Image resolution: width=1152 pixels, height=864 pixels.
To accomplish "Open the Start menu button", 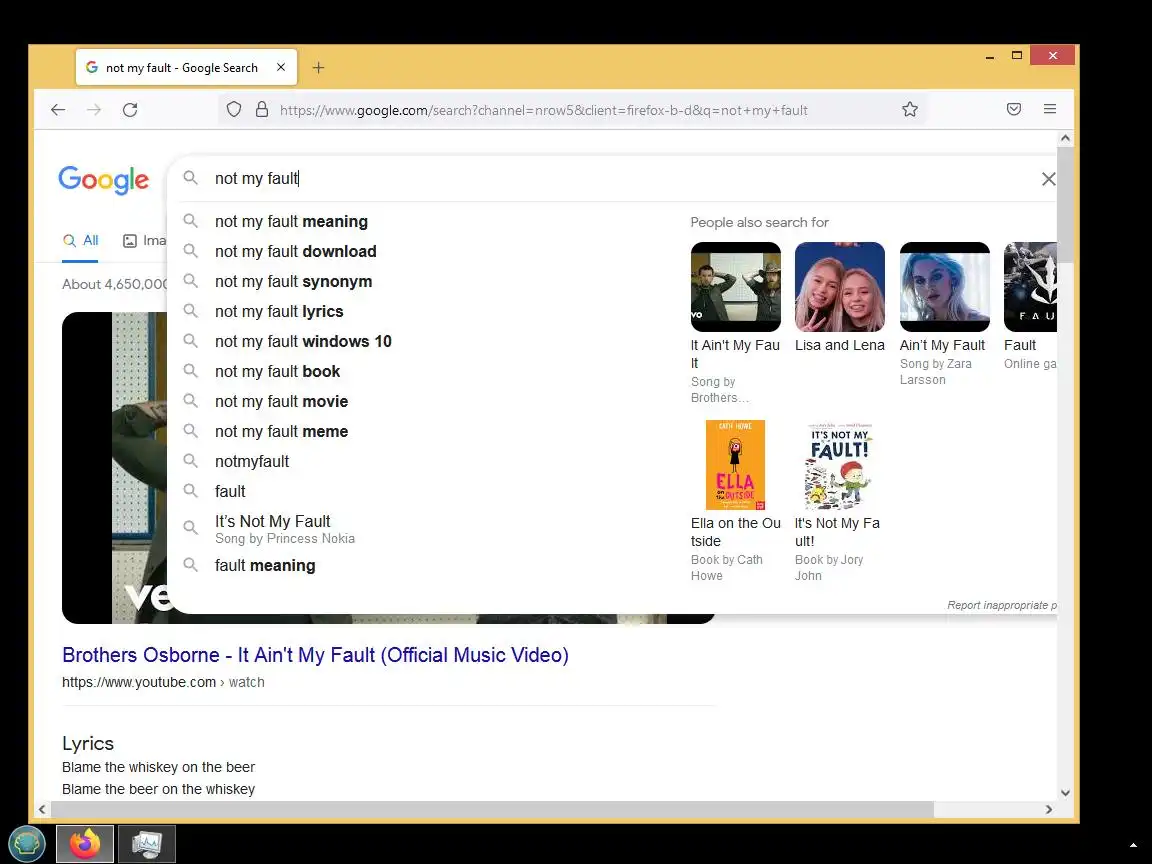I will click(x=27, y=843).
